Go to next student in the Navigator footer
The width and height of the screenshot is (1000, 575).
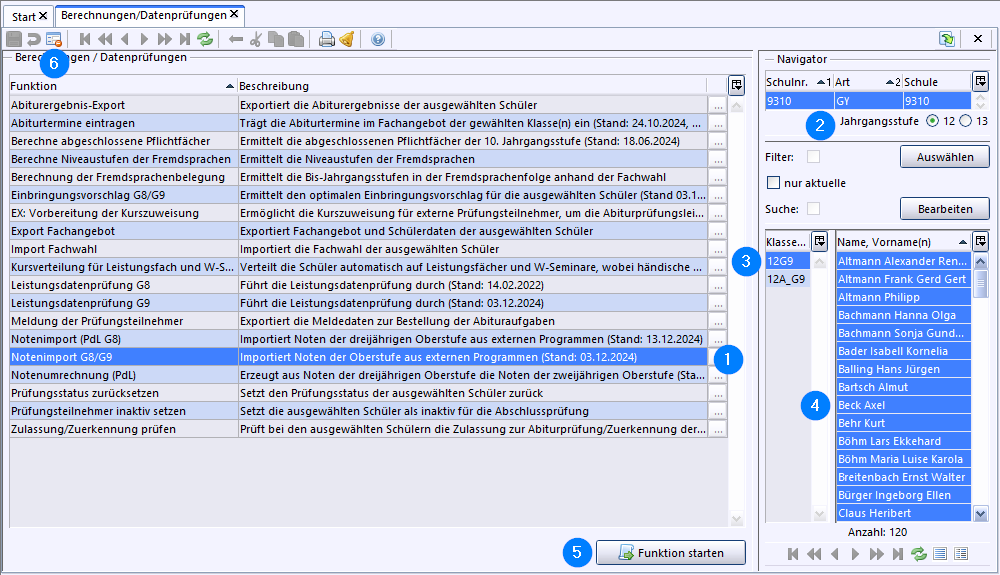click(855, 554)
